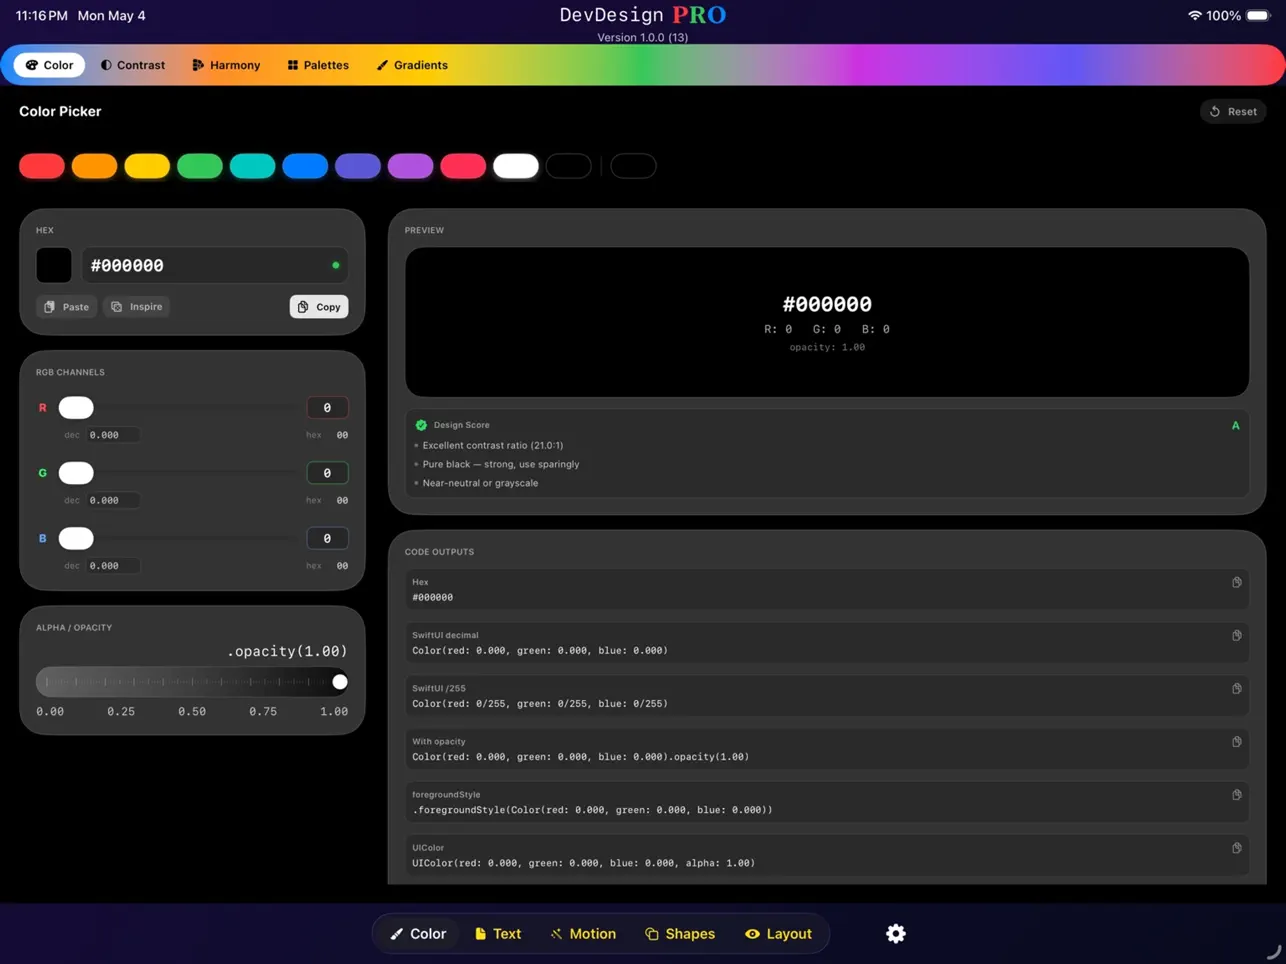Click the Inspire button
Viewport: 1286px width, 964px height.
[x=136, y=307]
